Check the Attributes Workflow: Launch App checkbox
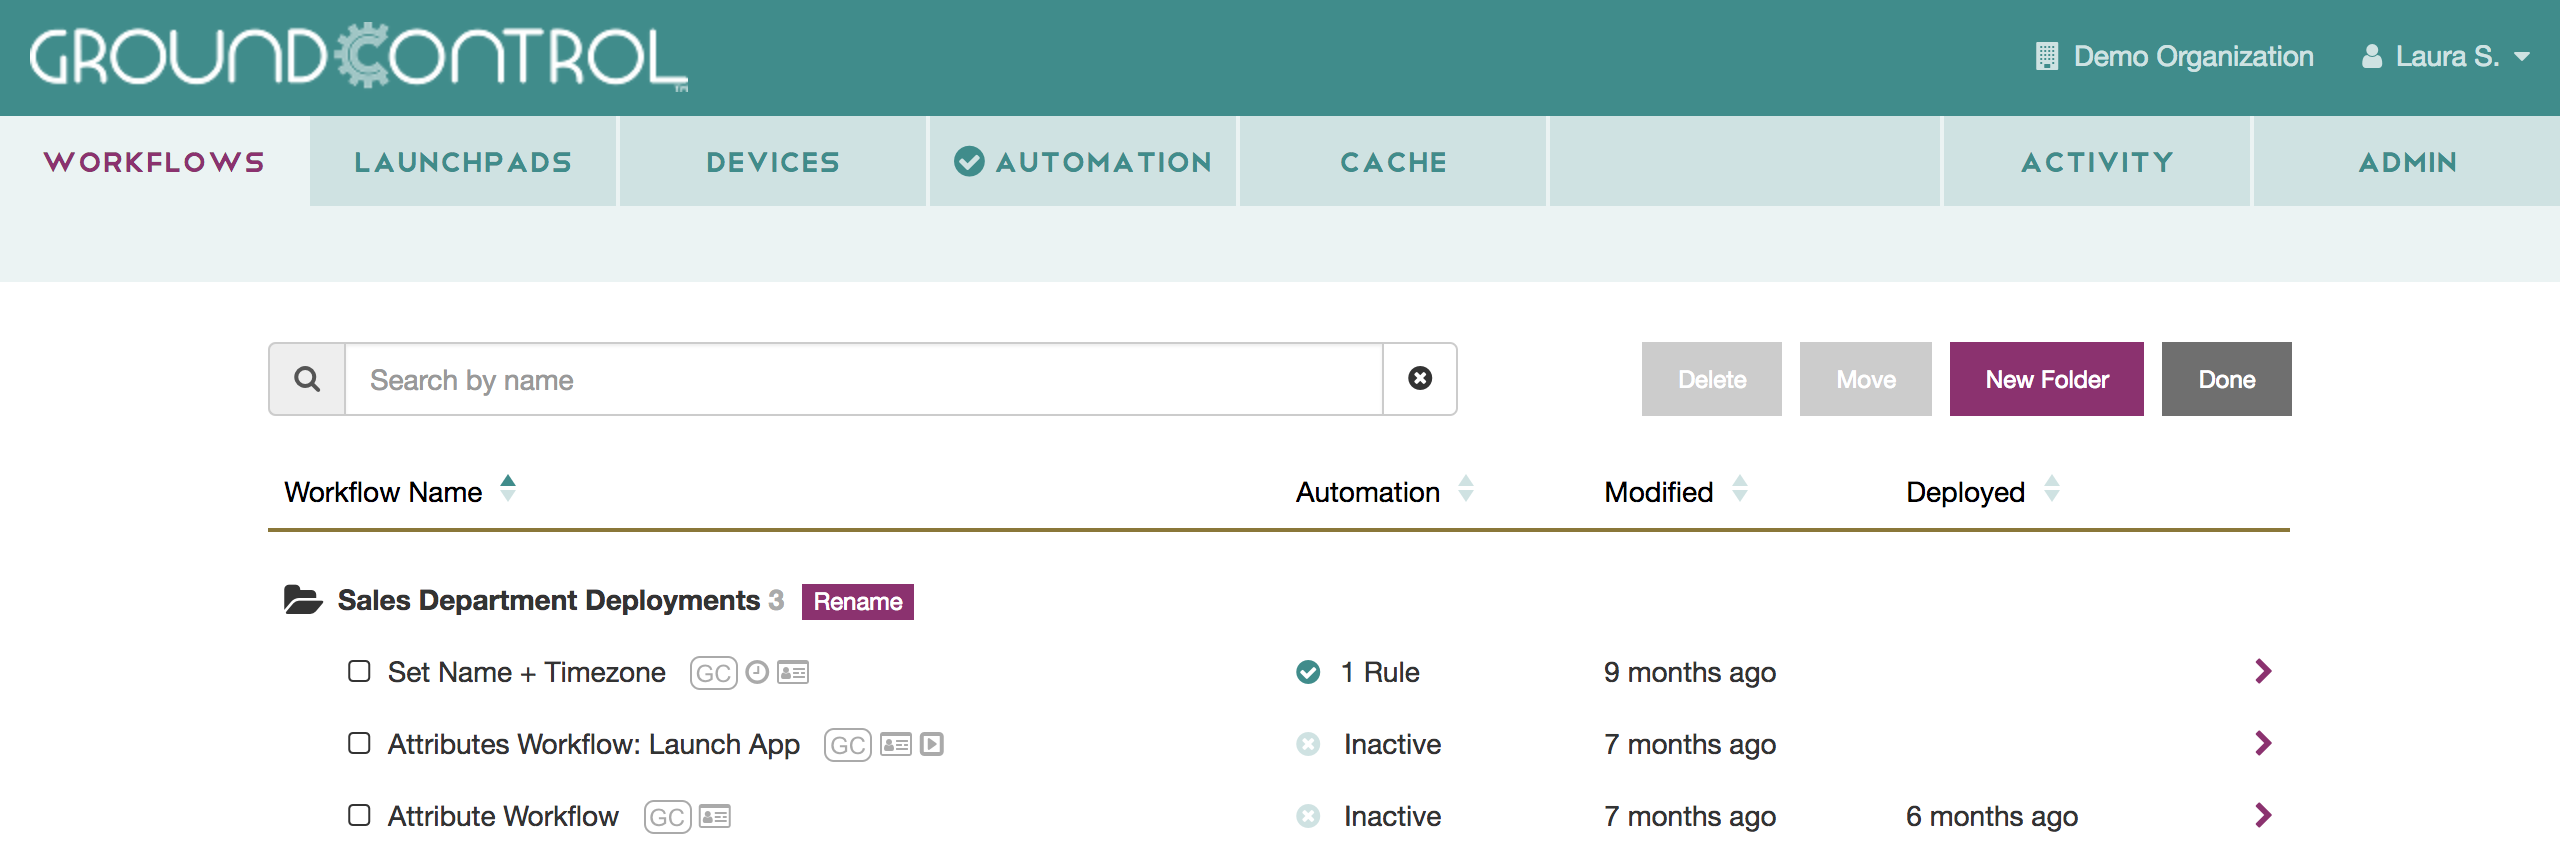Viewport: 2560px width, 868px height. (x=359, y=743)
